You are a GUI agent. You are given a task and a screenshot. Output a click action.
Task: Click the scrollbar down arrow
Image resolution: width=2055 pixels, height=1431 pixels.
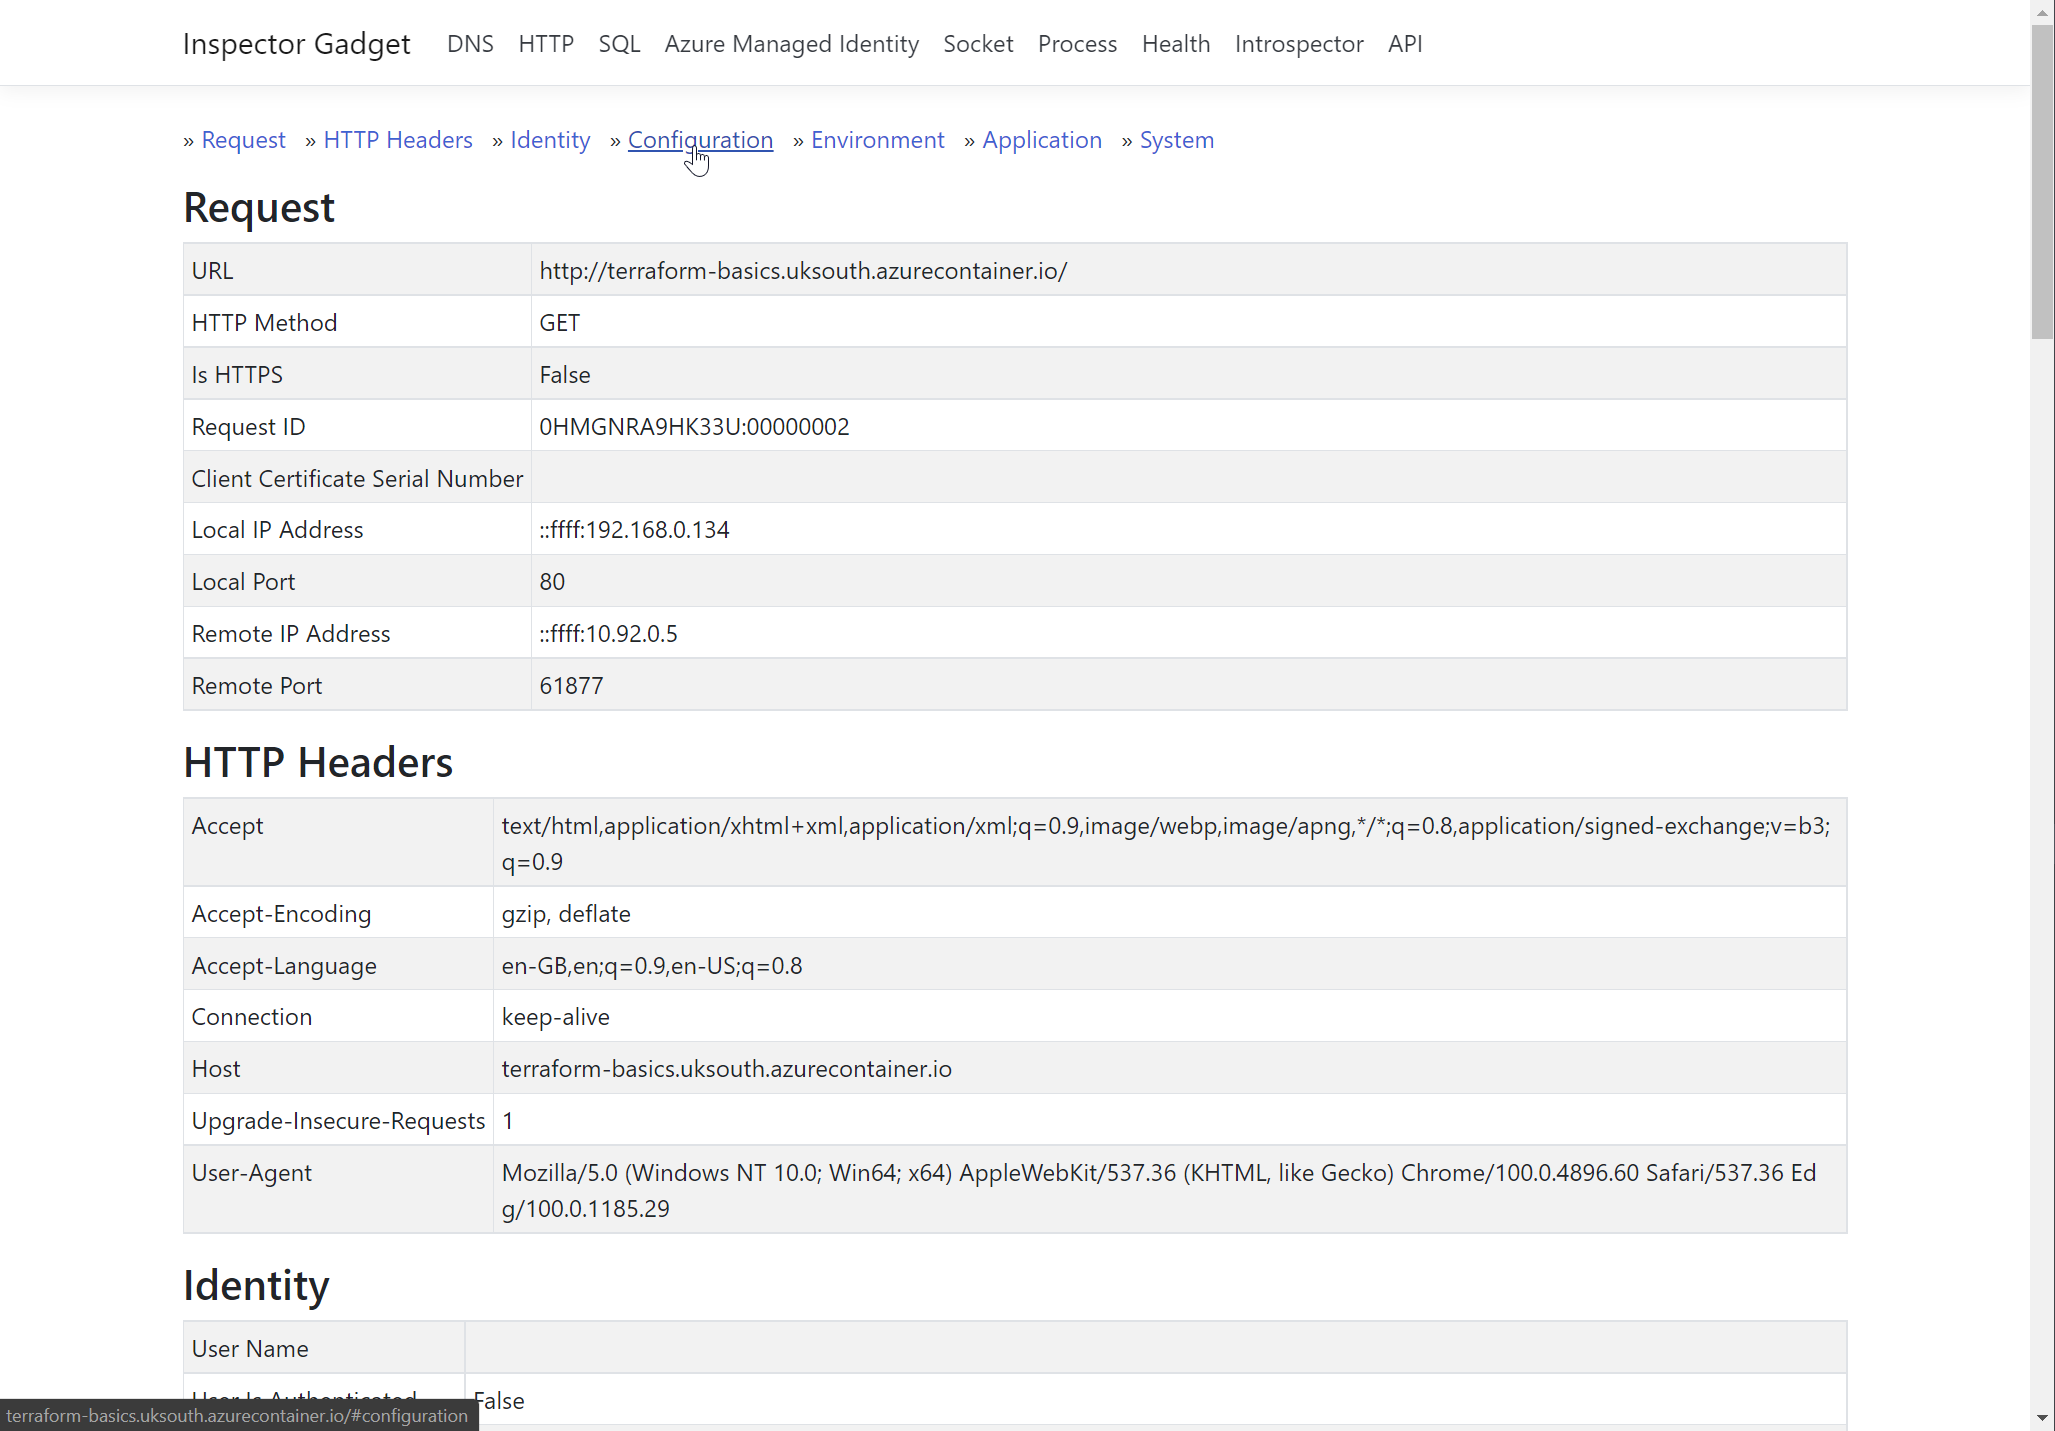[2043, 1419]
